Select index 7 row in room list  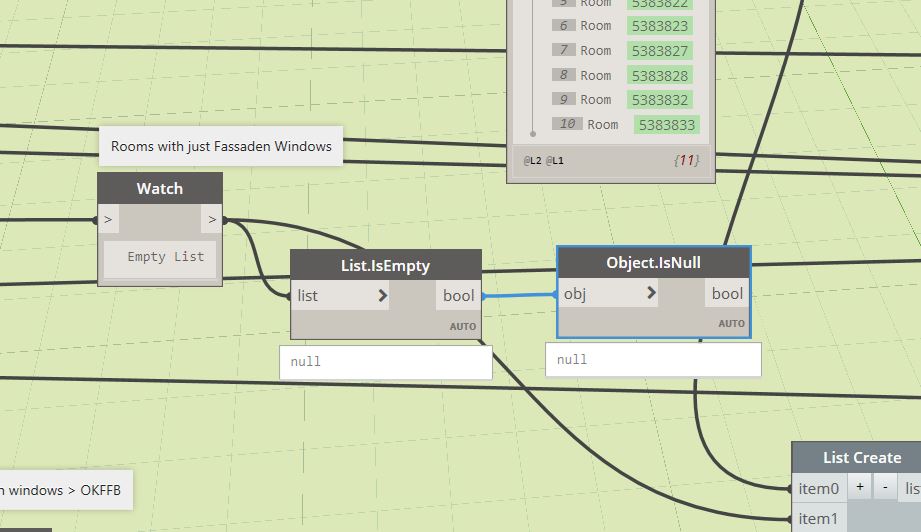point(623,51)
